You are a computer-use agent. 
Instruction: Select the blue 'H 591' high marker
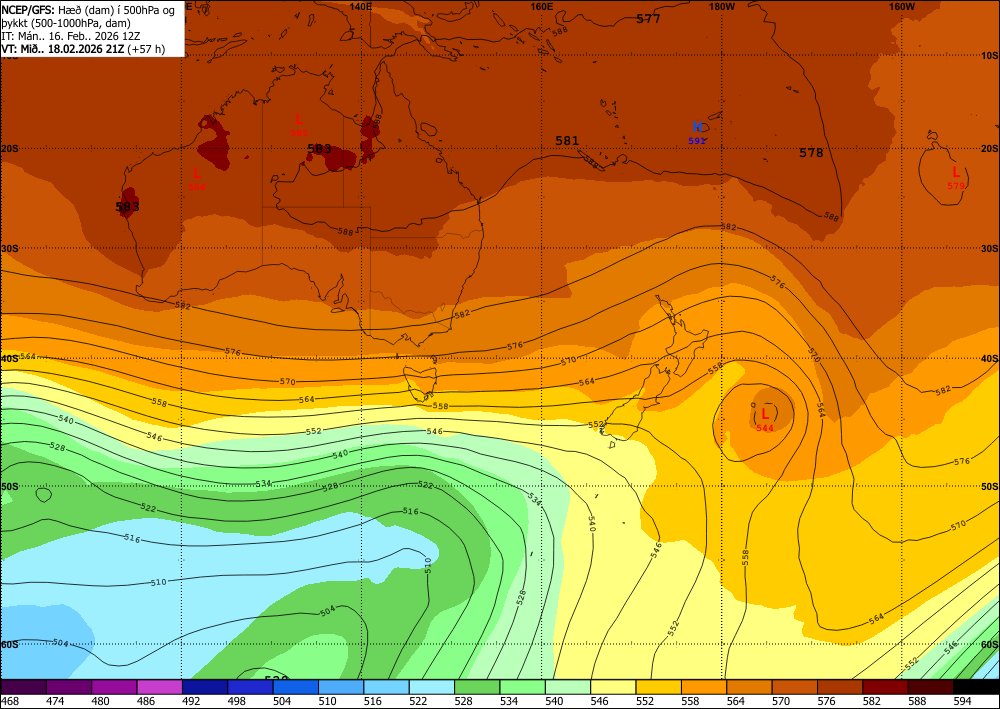pyautogui.click(x=697, y=132)
